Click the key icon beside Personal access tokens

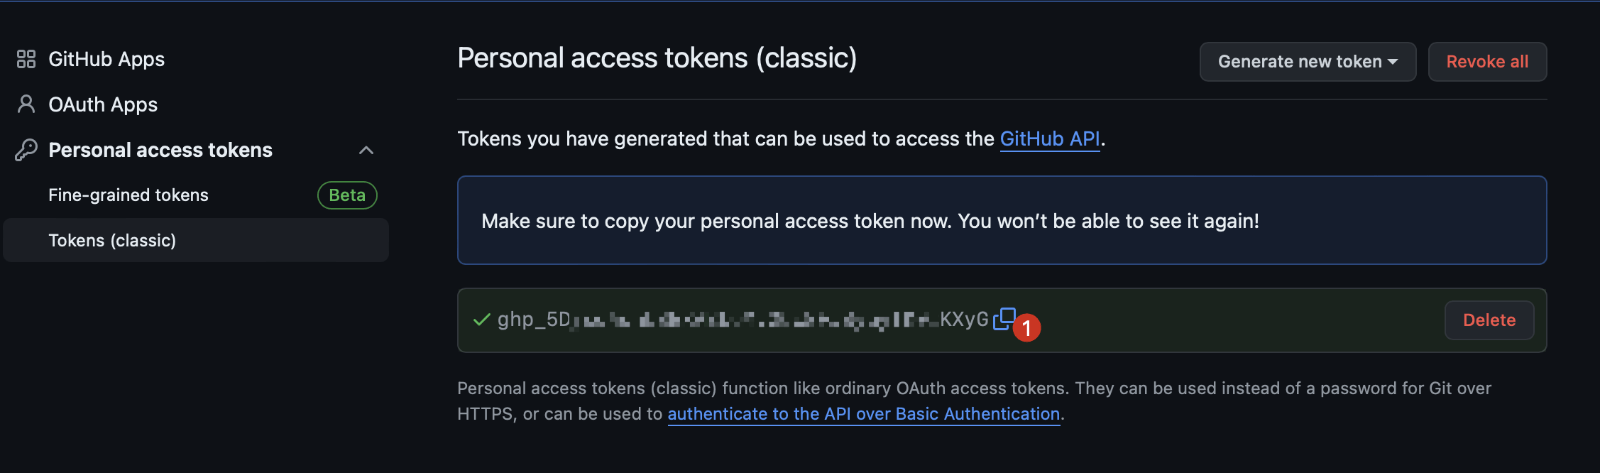point(26,150)
